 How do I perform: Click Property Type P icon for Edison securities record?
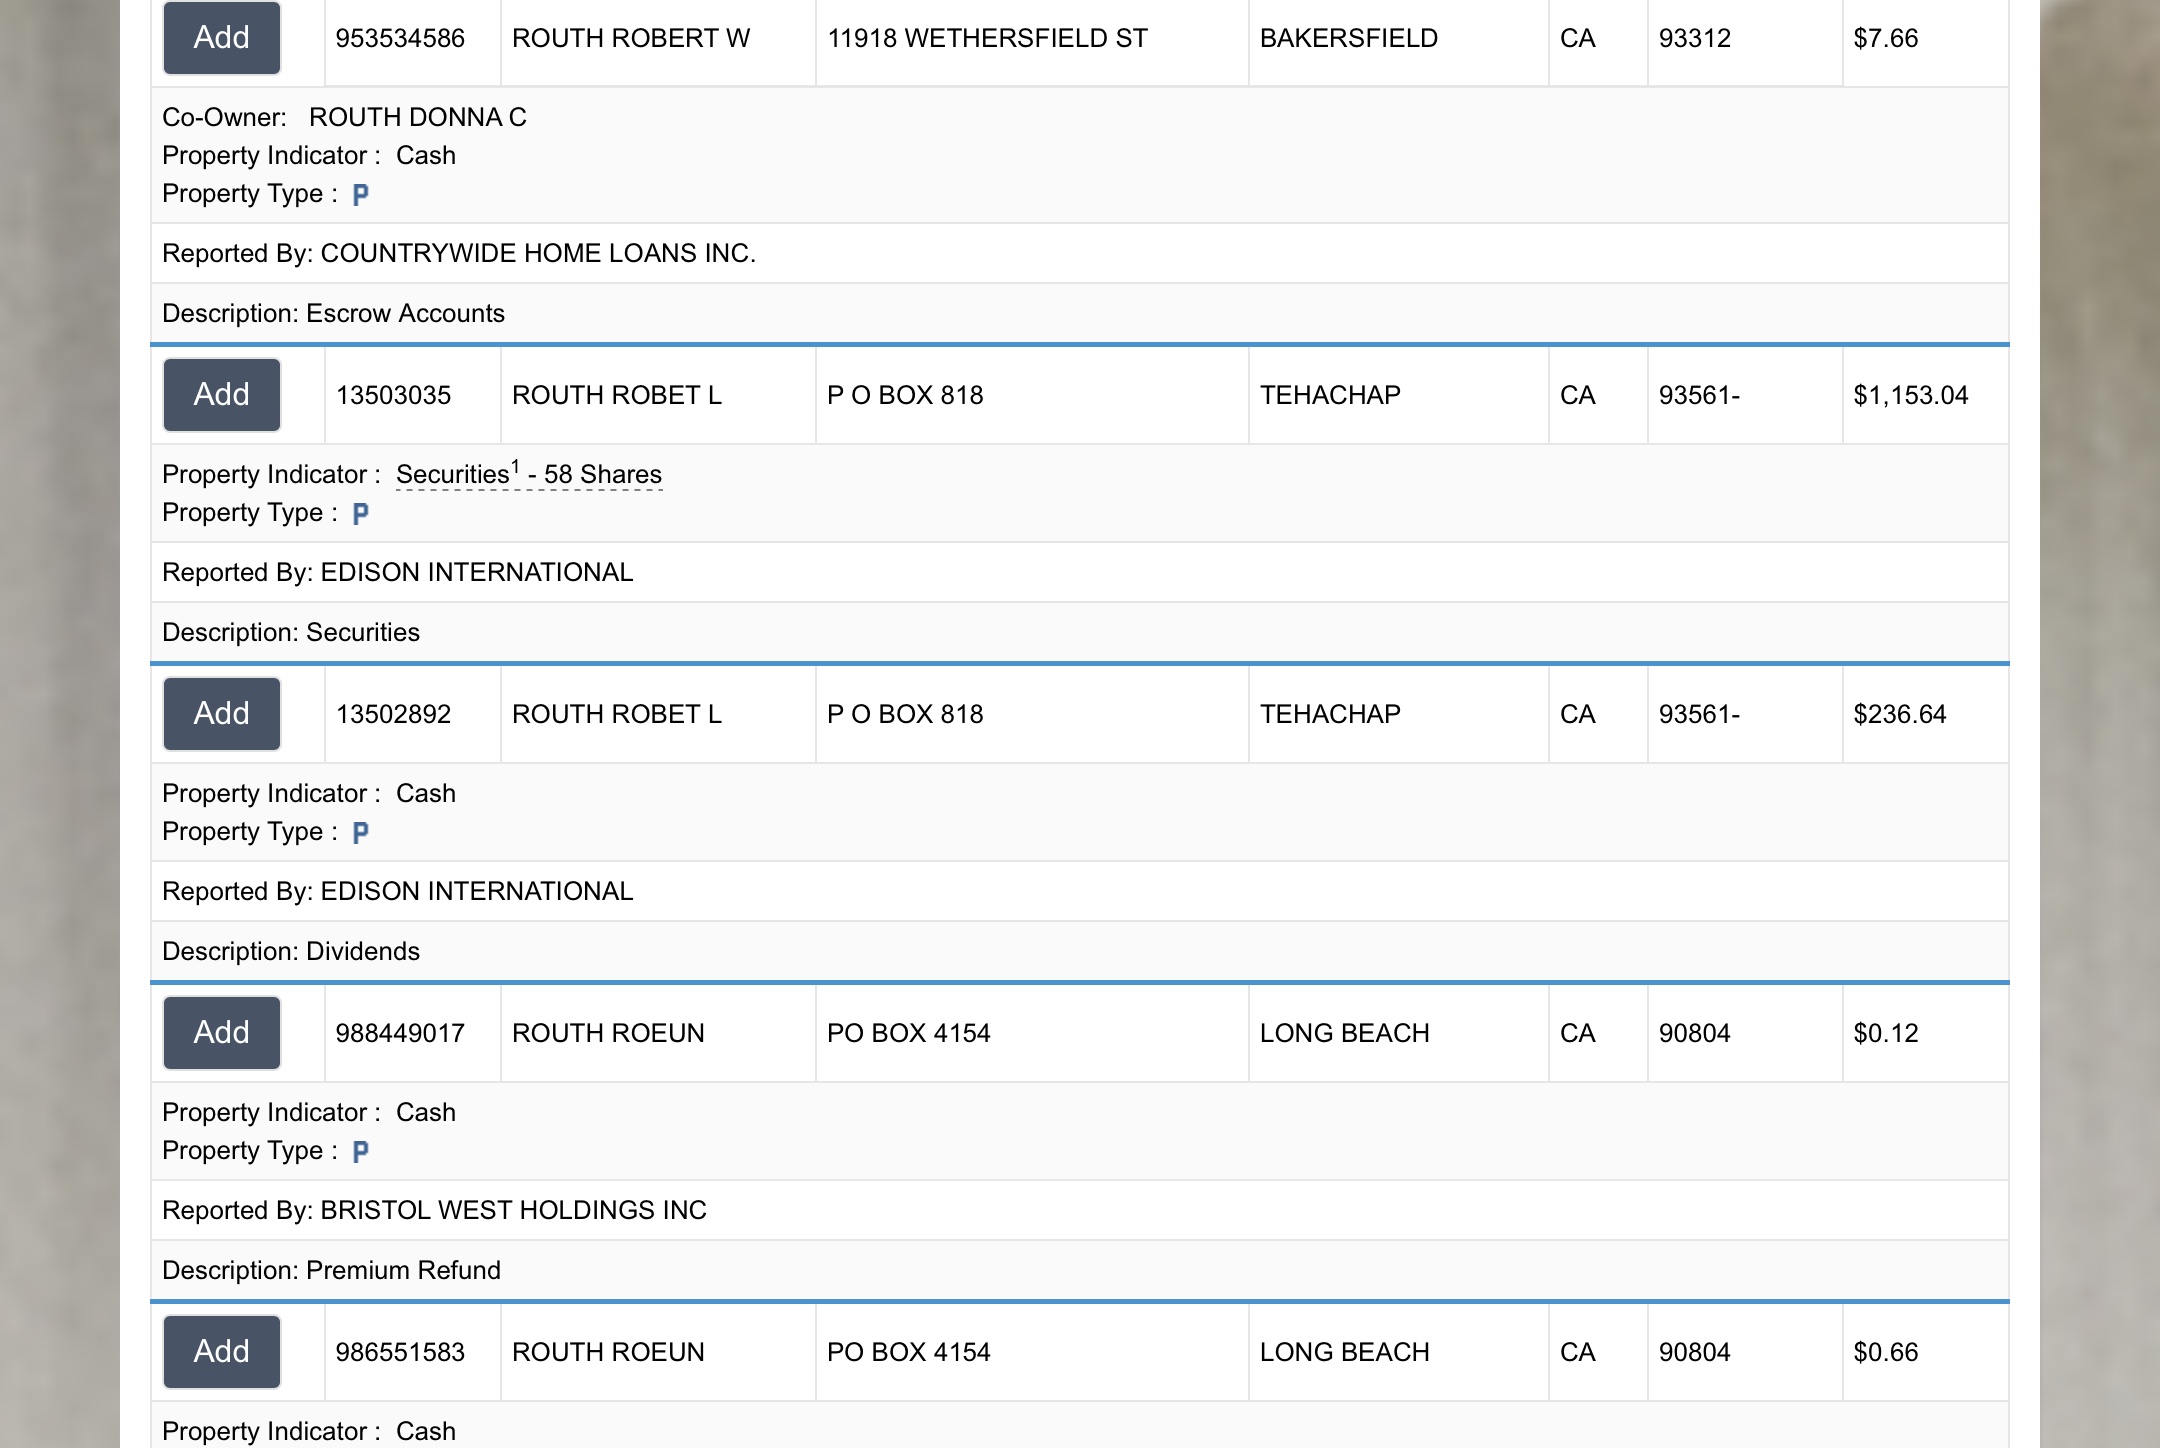tap(361, 513)
